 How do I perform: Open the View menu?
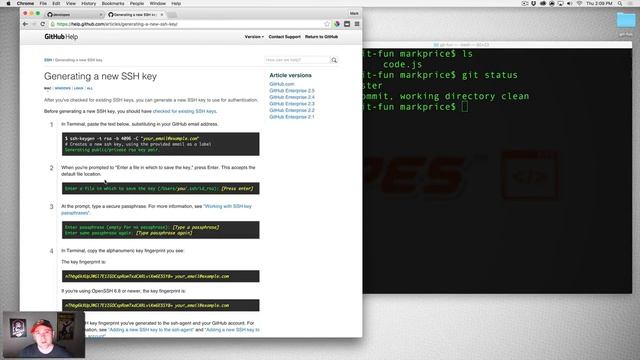[71, 3]
